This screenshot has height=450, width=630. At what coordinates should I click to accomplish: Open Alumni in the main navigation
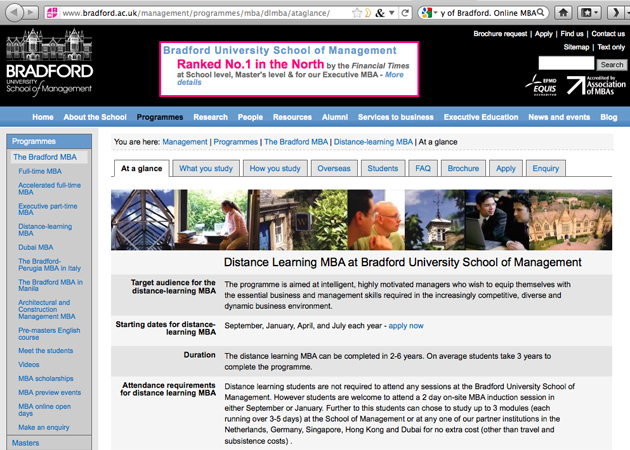335,117
